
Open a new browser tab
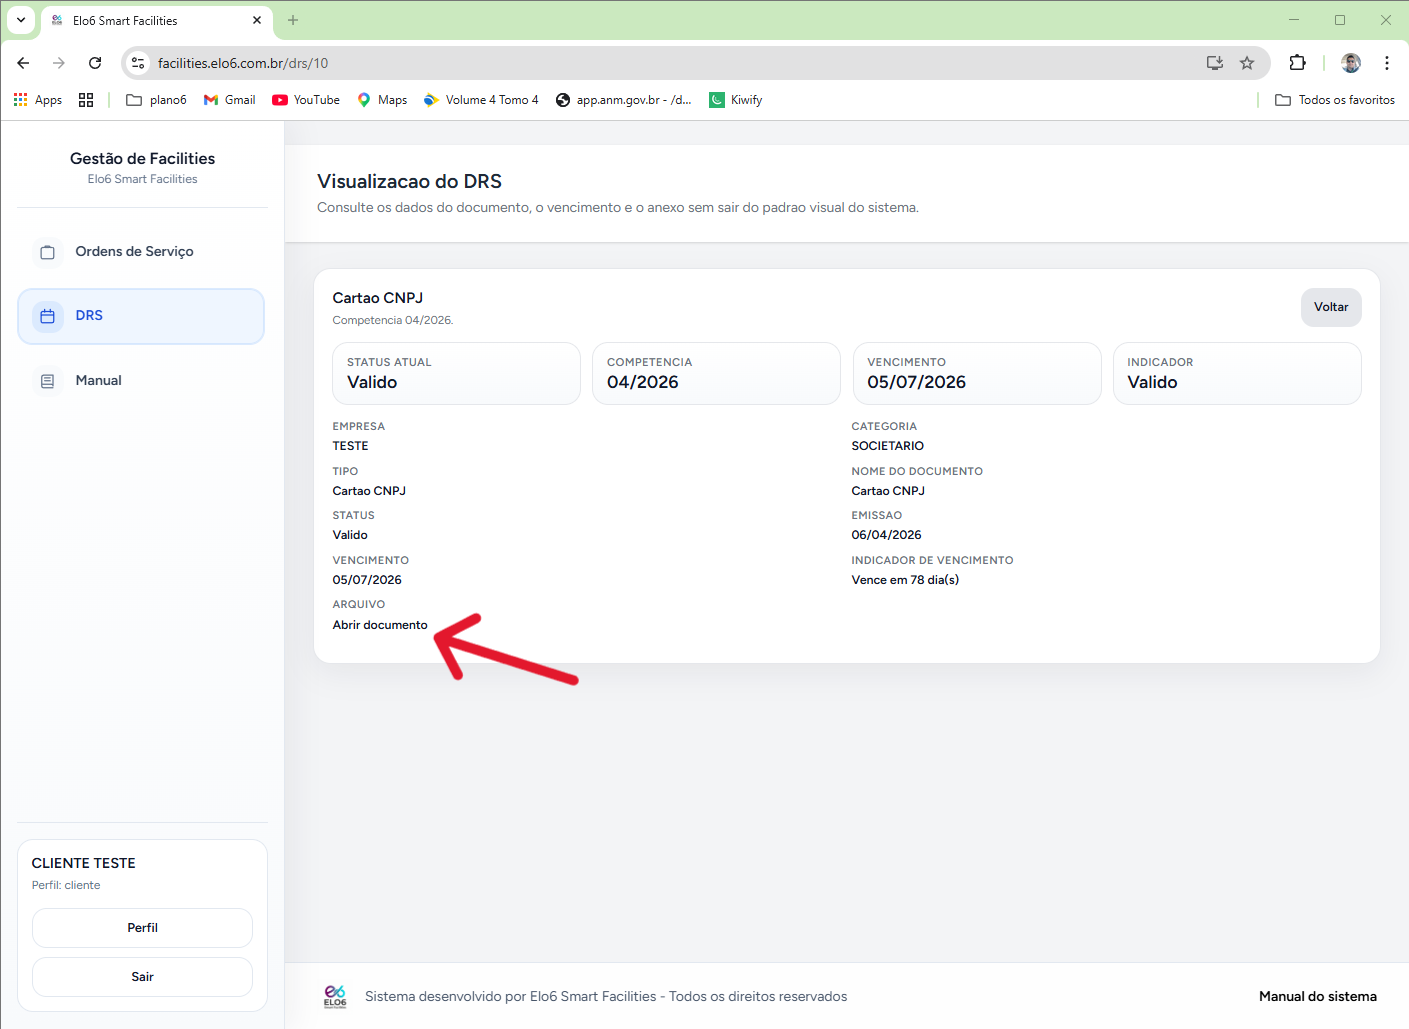click(x=293, y=20)
